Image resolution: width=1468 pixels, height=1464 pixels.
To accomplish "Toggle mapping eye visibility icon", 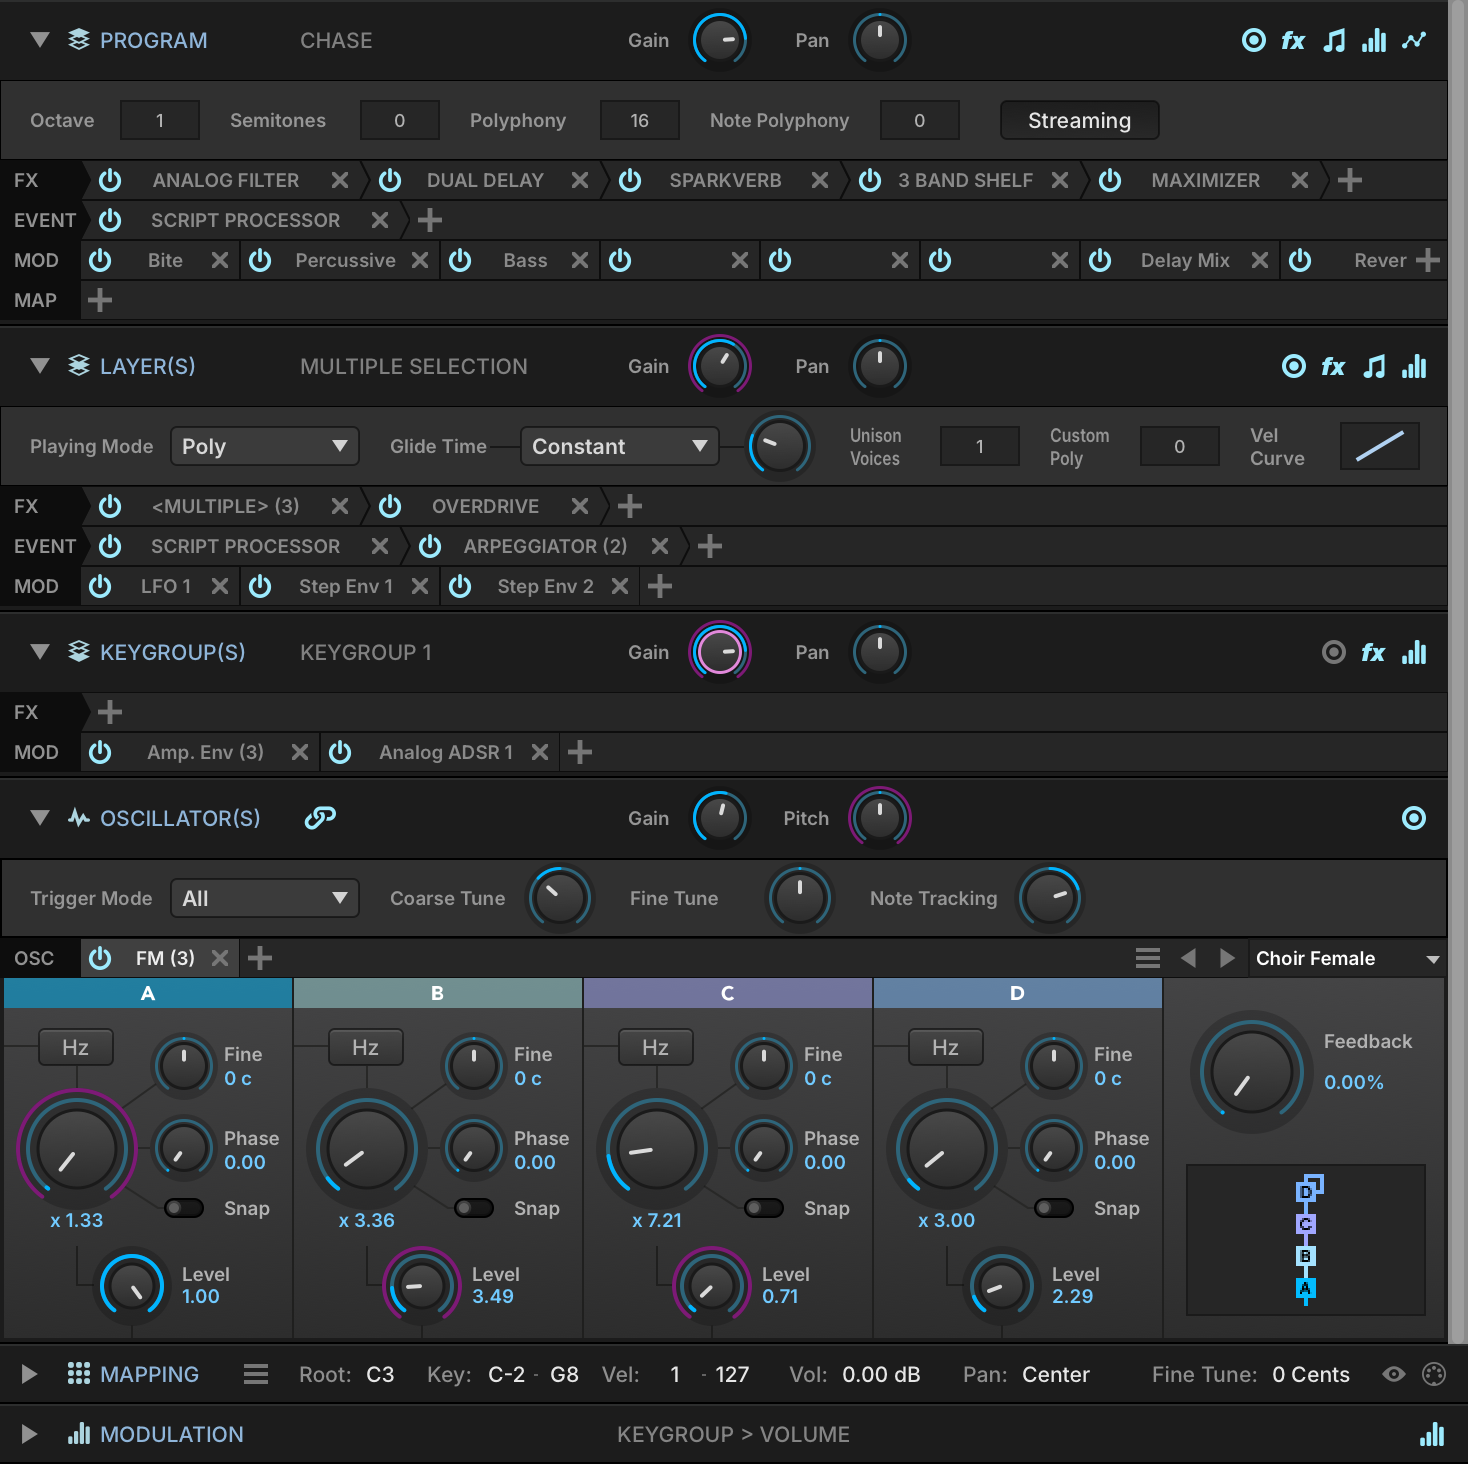I will pyautogui.click(x=1394, y=1374).
